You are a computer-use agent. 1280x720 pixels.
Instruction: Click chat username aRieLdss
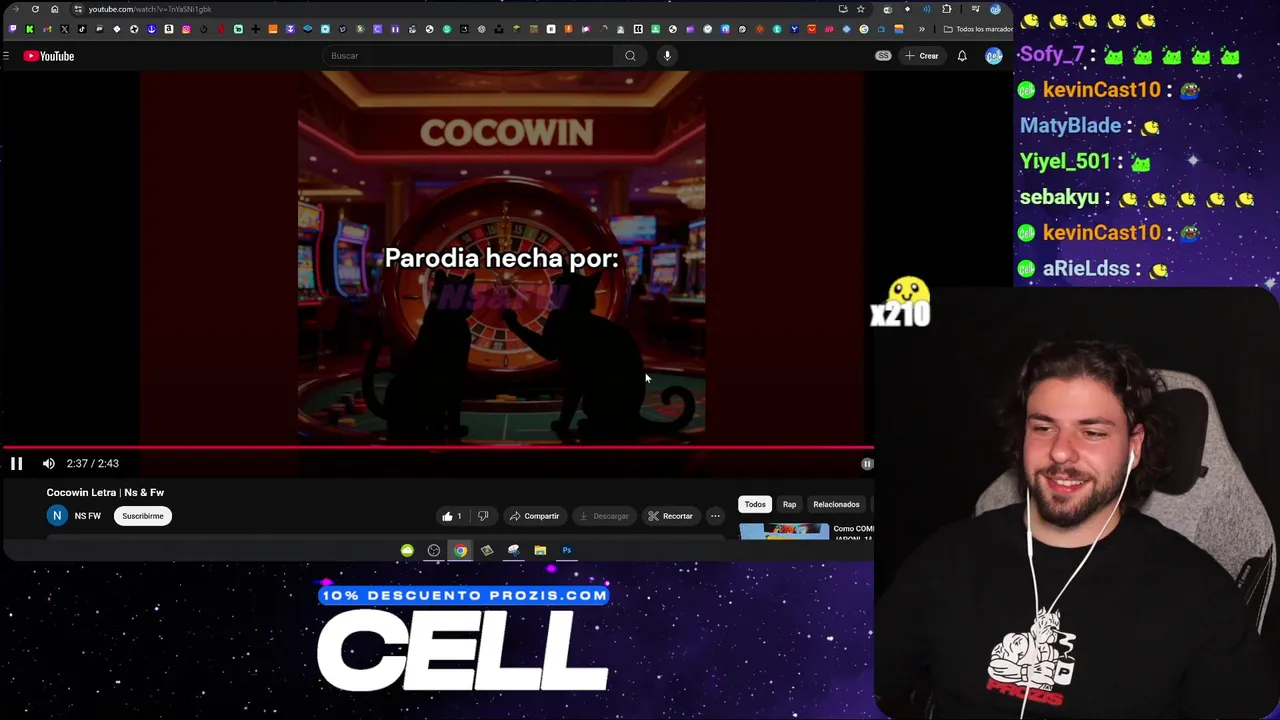(x=1086, y=269)
